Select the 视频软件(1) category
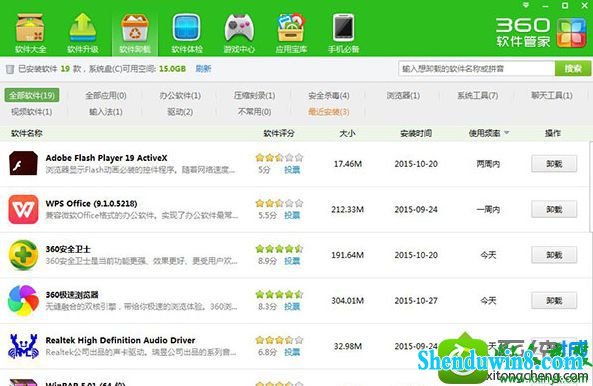 (32, 112)
